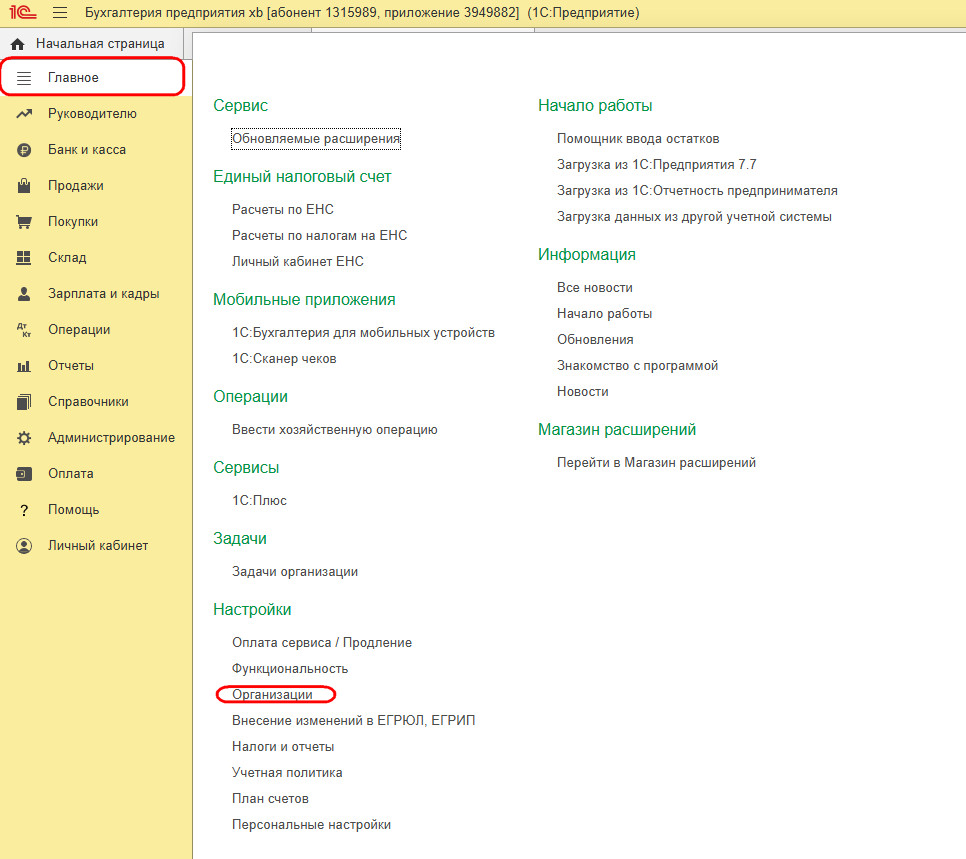Click the Справочники books icon

(24, 402)
